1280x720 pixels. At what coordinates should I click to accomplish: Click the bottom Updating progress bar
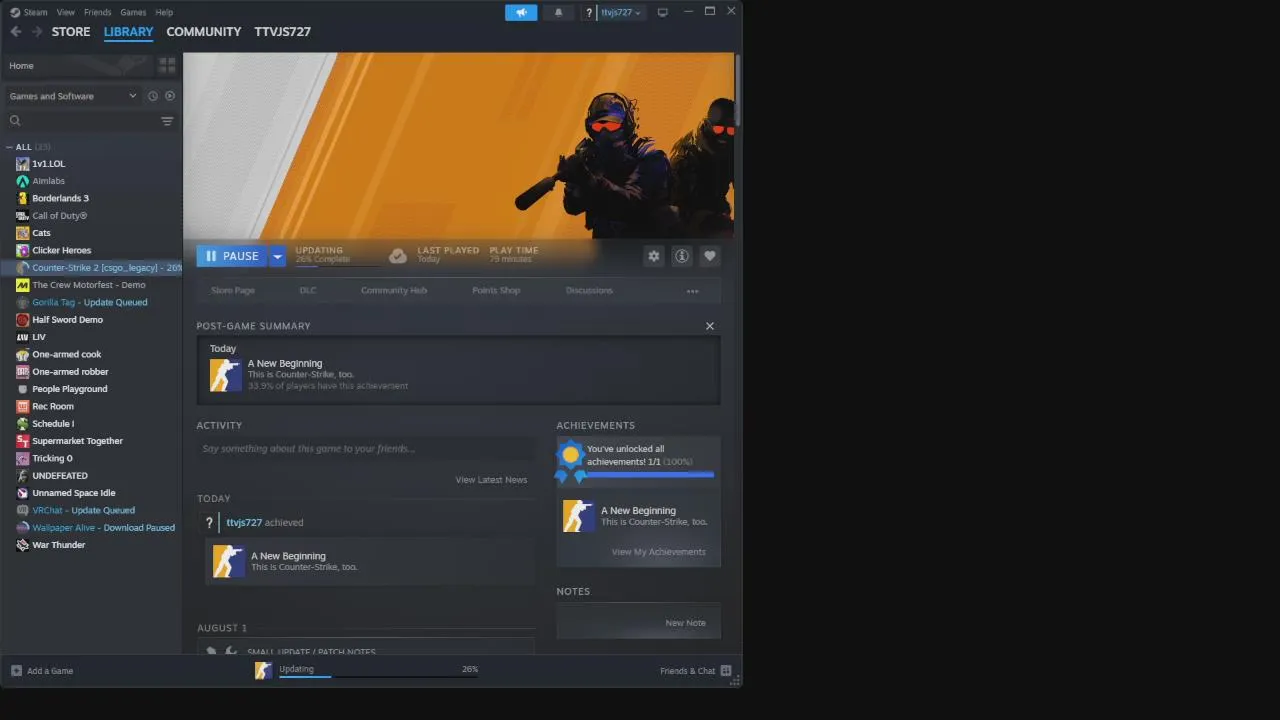tap(379, 677)
